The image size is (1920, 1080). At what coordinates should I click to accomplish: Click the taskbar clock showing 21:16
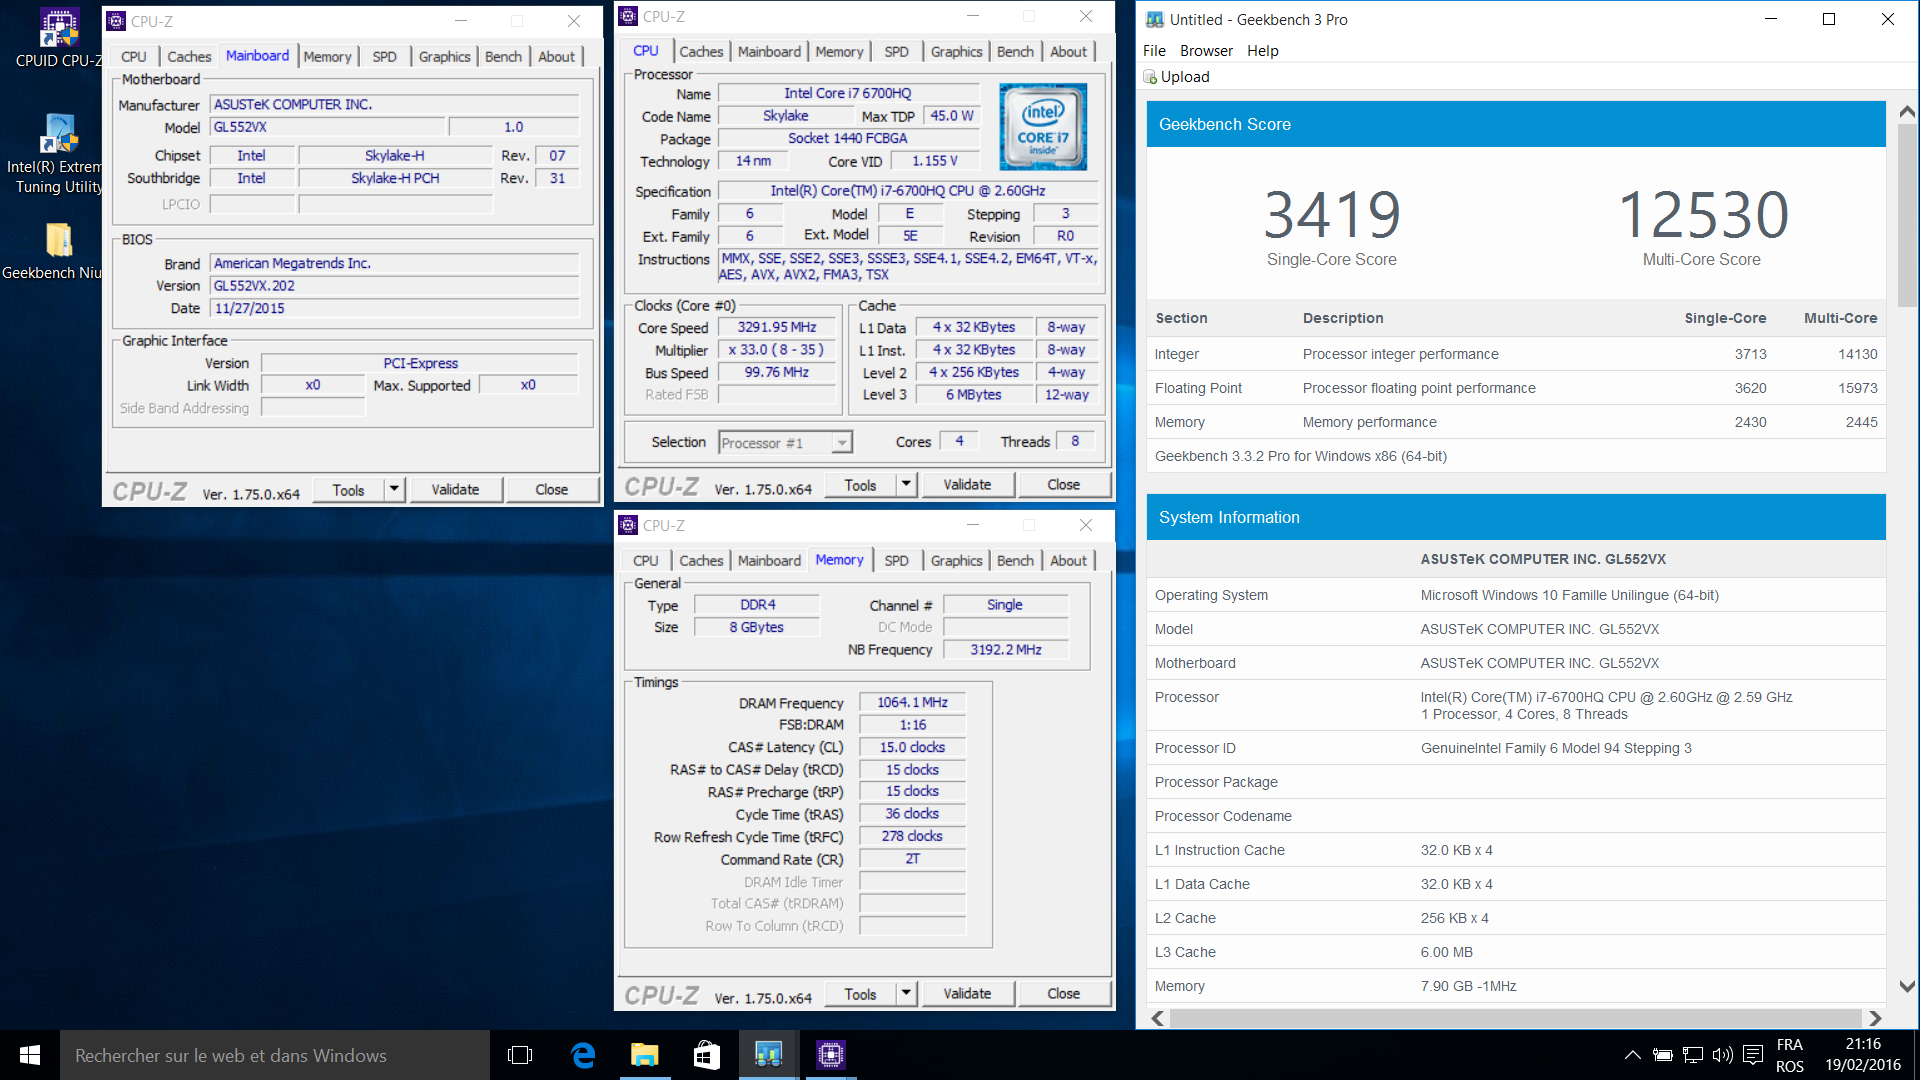click(1863, 1055)
